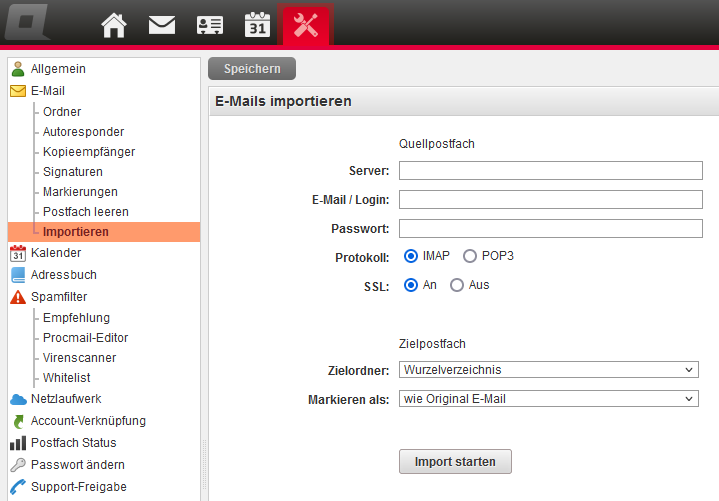Screen dimensions: 719x501
Task: Click the Spamfilter warning icon in sidebar
Action: pos(18,297)
